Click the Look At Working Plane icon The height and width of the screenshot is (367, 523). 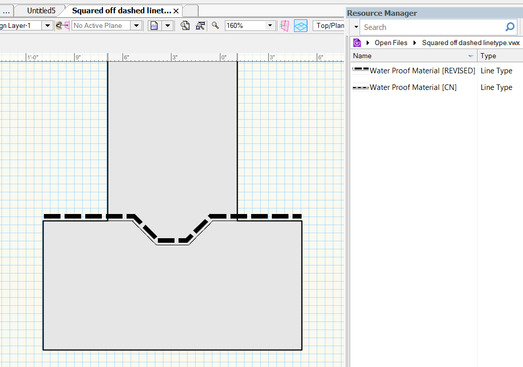(x=62, y=25)
